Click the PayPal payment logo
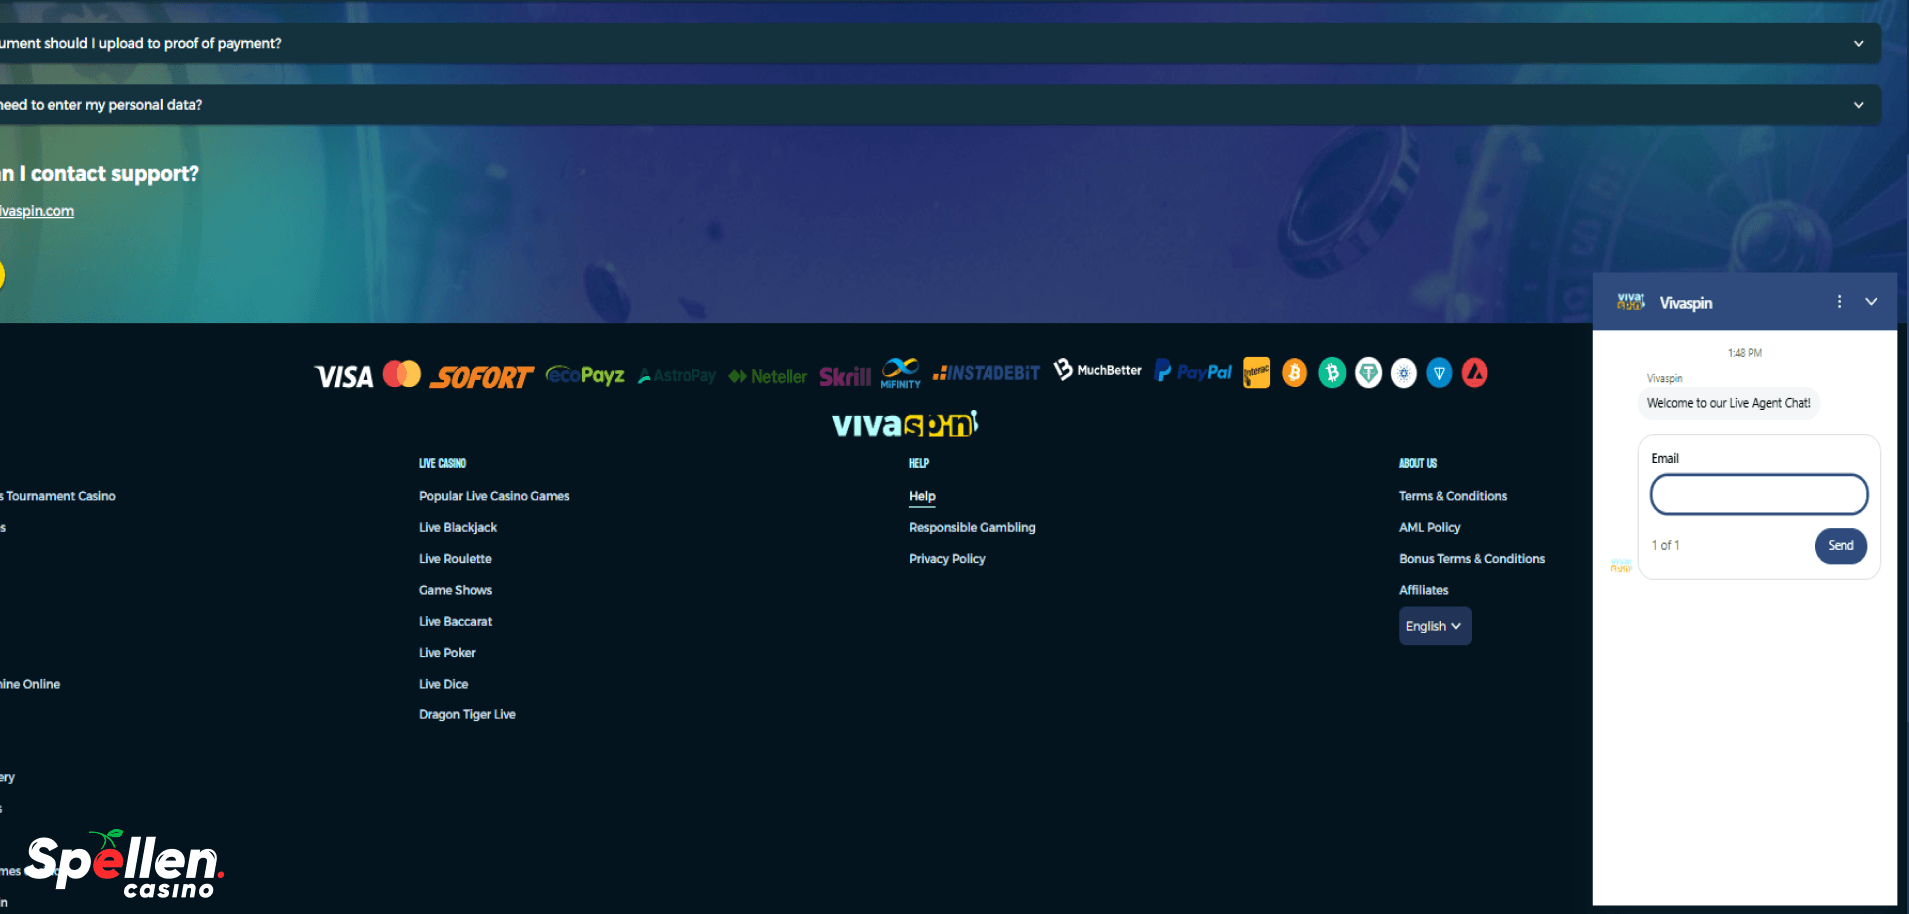Image resolution: width=1909 pixels, height=914 pixels. [1193, 372]
